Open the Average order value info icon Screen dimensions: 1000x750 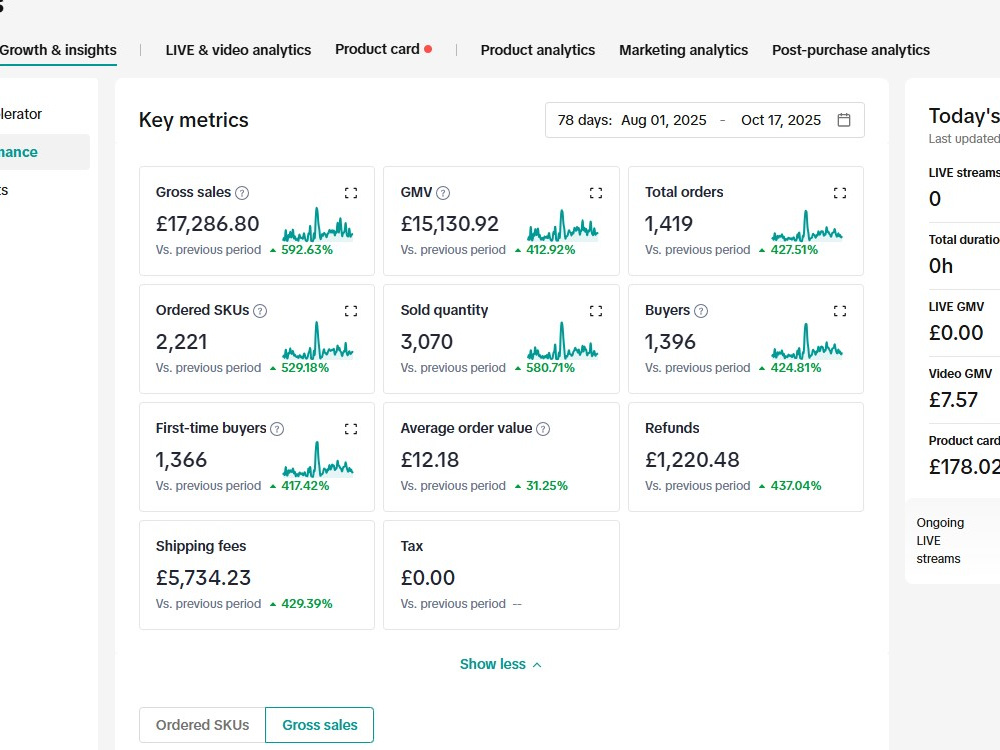(543, 429)
